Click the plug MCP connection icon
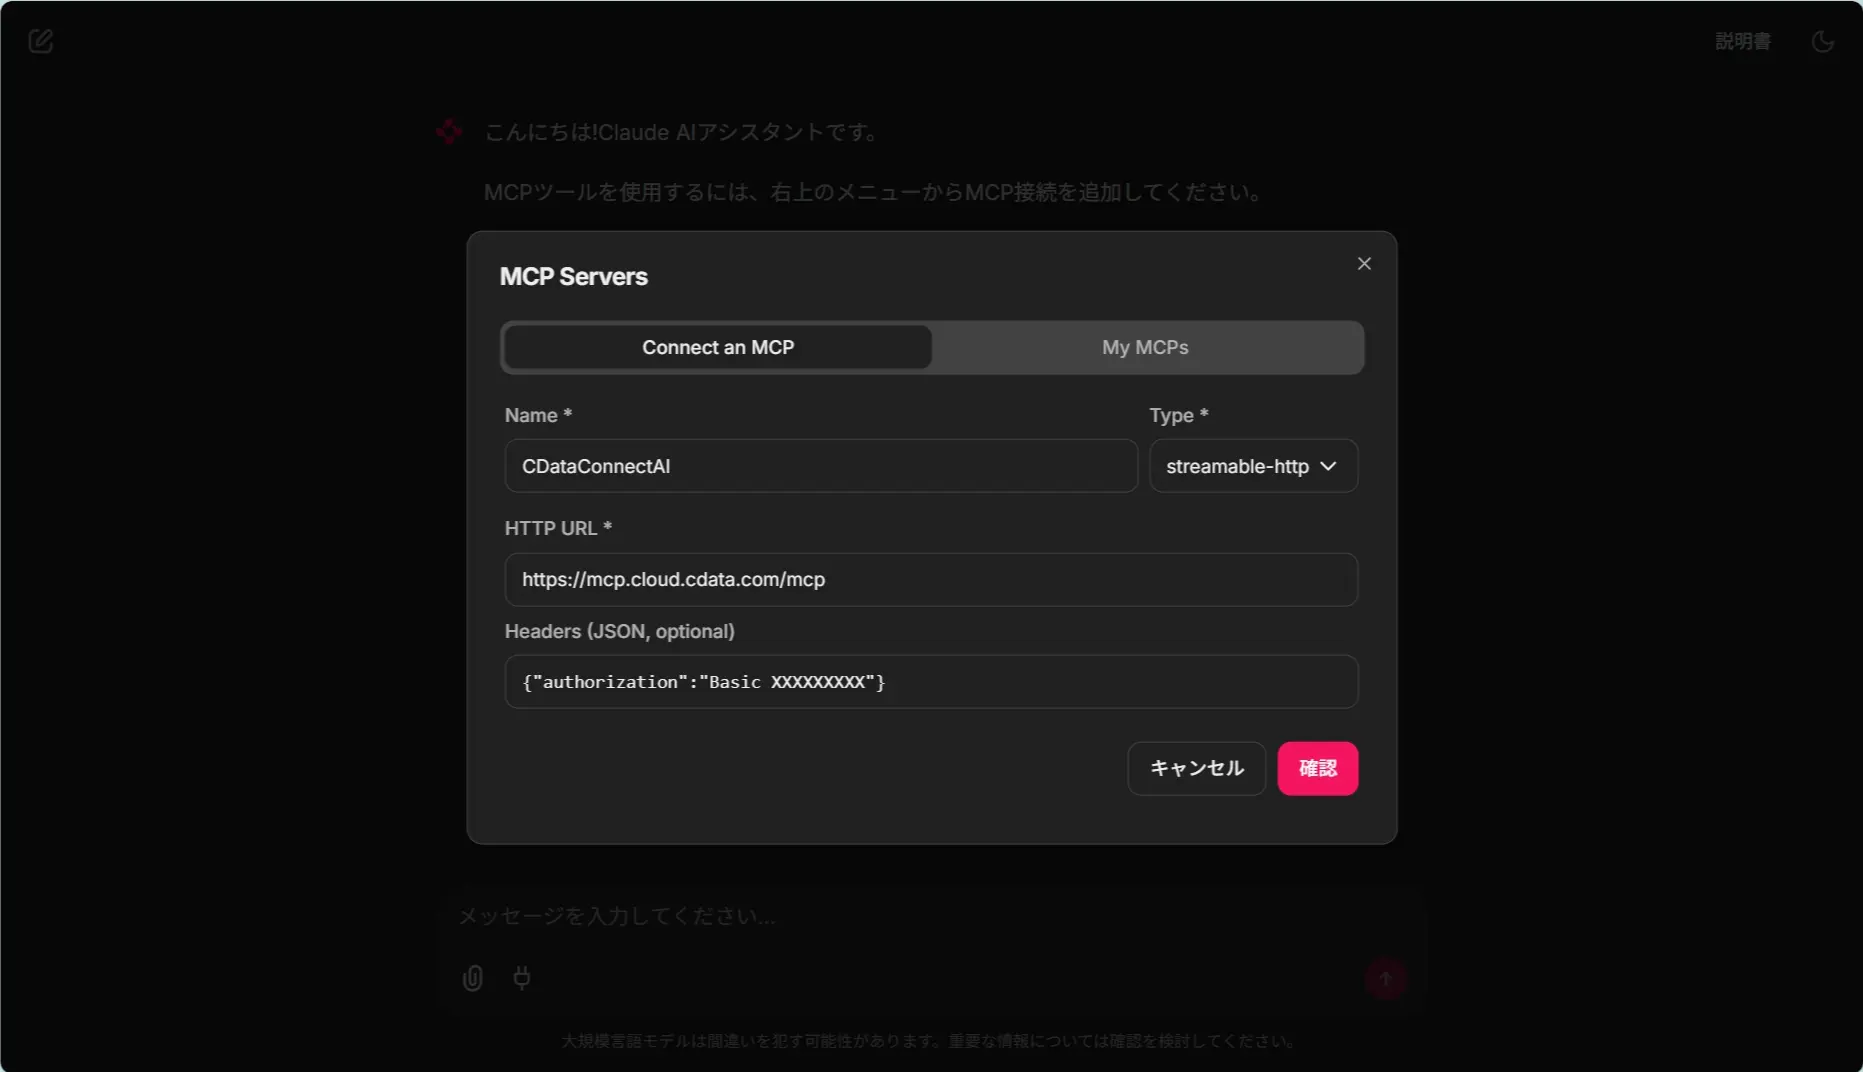This screenshot has height=1072, width=1863. tap(522, 977)
